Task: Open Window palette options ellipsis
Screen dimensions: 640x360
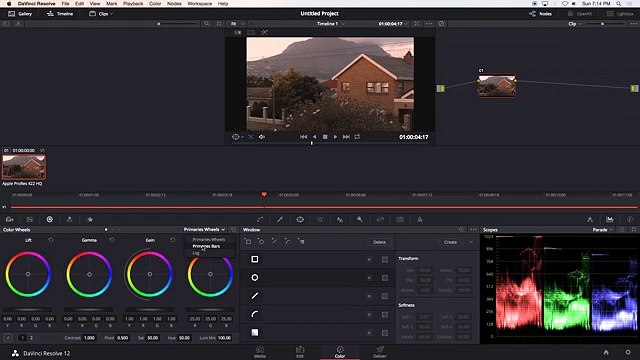Action: (473, 230)
